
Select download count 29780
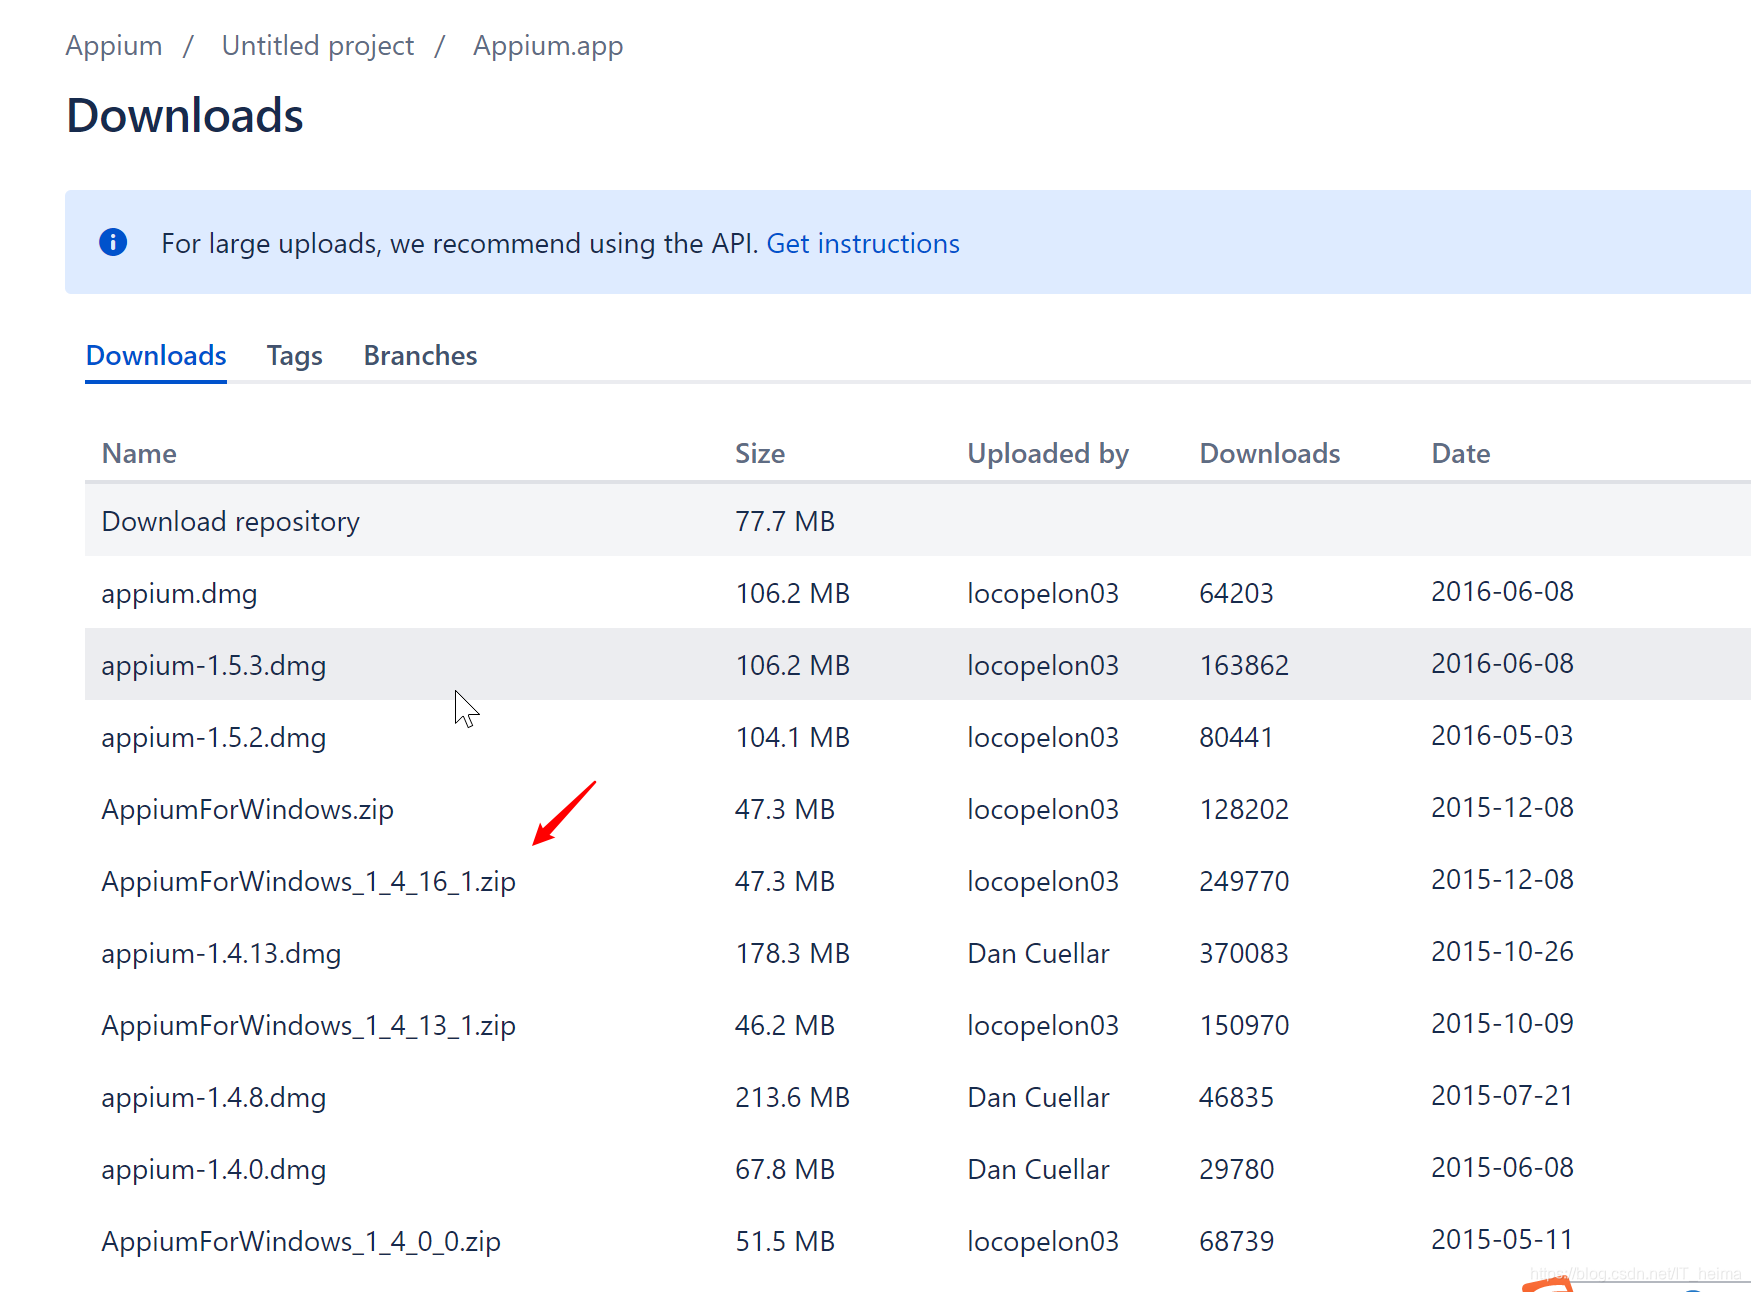(1236, 1170)
